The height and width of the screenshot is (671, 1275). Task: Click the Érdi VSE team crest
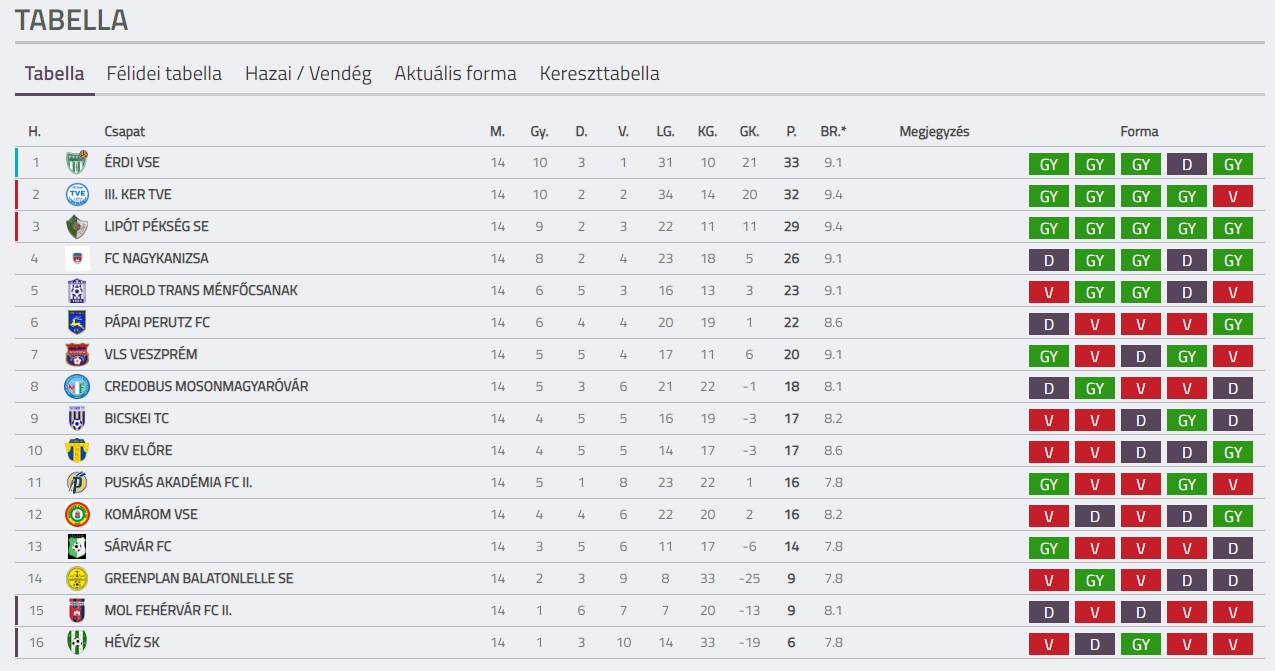pyautogui.click(x=77, y=163)
